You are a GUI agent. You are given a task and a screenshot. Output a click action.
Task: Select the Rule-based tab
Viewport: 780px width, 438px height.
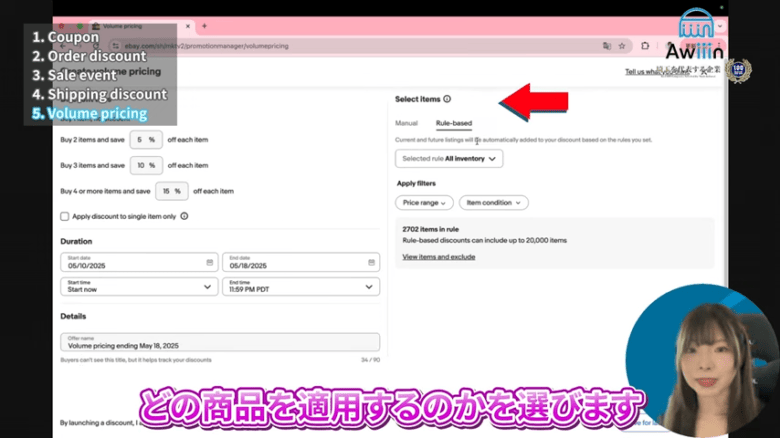click(x=454, y=123)
